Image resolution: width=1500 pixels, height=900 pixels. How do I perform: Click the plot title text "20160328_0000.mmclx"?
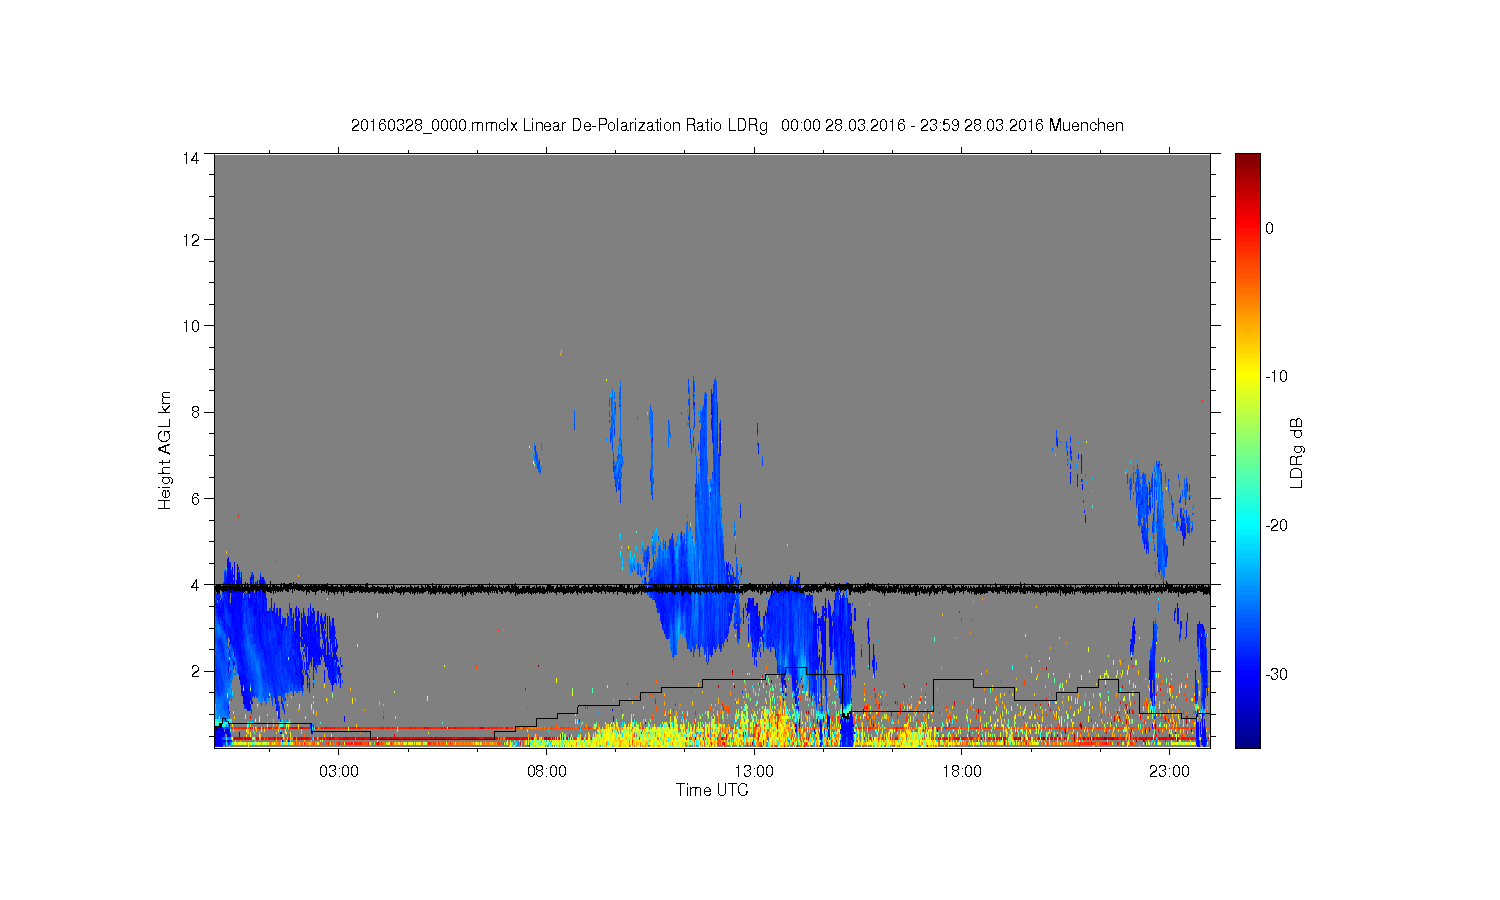(434, 126)
